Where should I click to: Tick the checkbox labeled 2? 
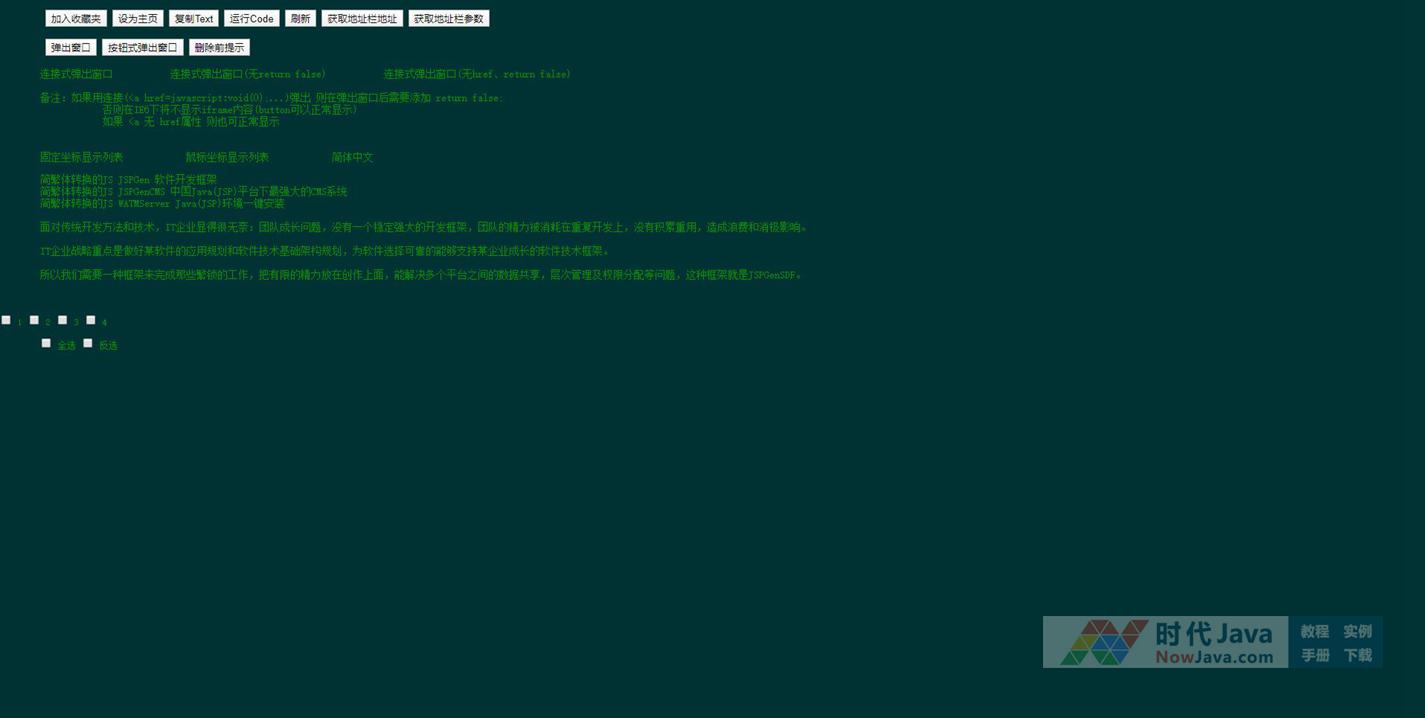click(x=34, y=320)
